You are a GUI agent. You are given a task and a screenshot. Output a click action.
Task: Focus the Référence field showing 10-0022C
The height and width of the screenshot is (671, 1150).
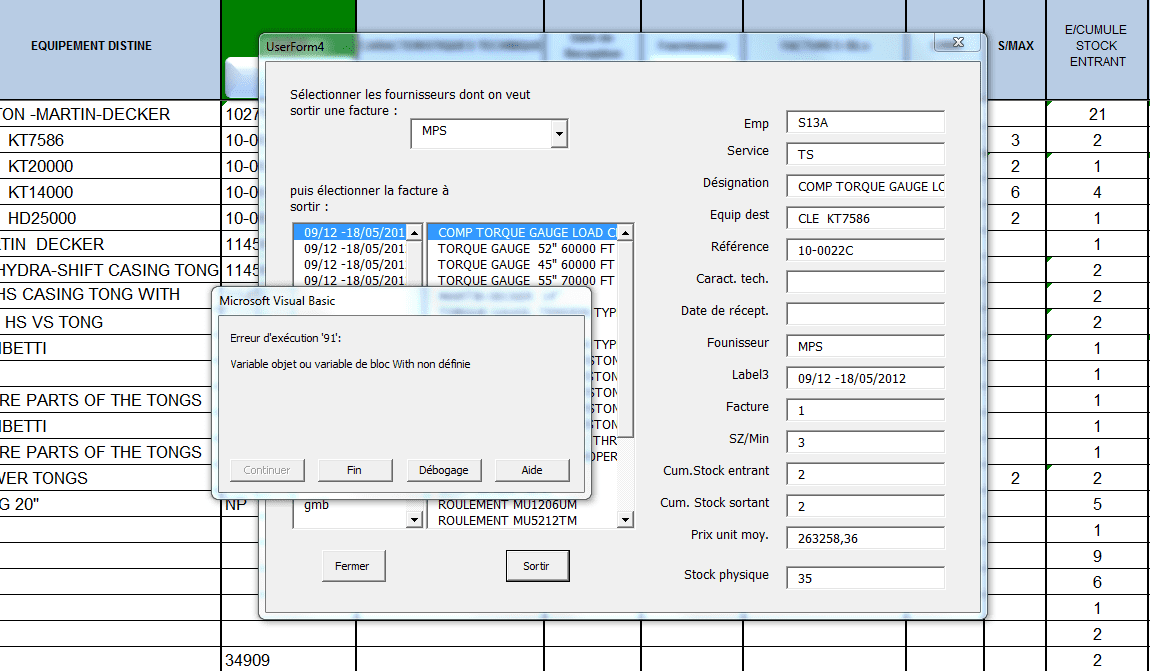point(865,250)
